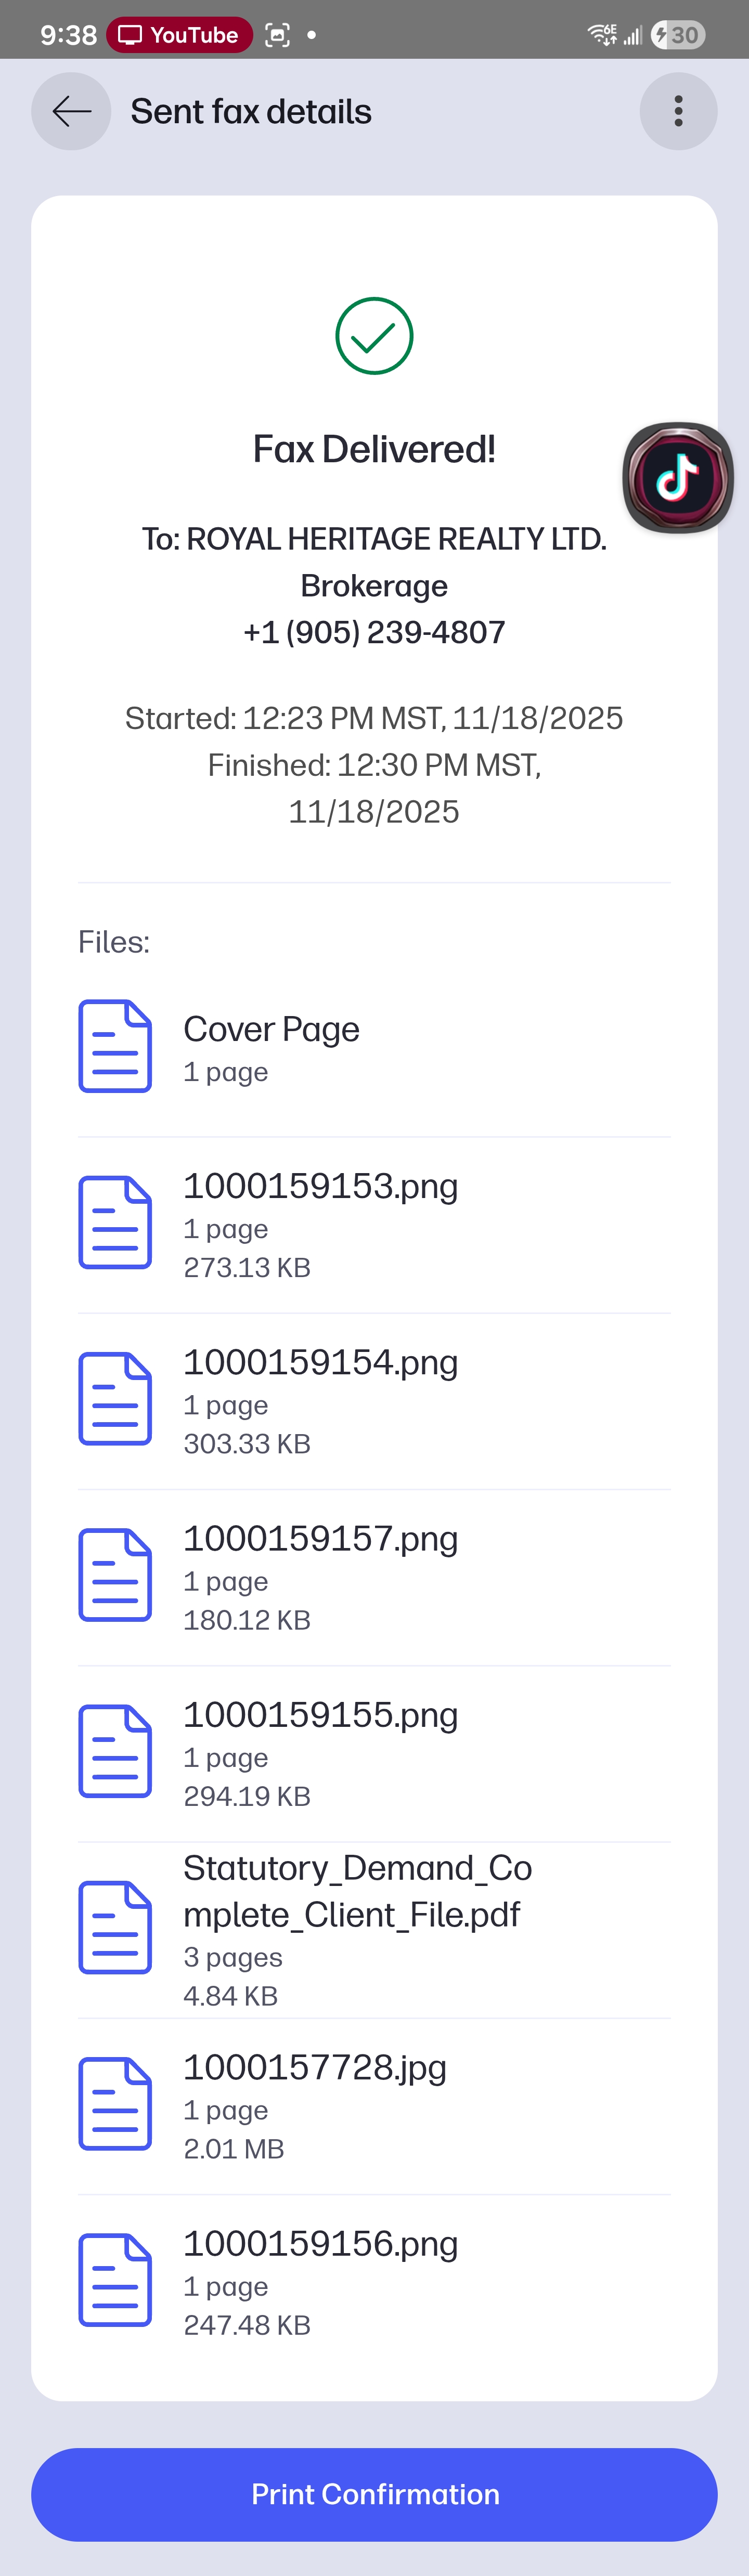Tap the screenshot indicator icon in status bar

click(x=278, y=35)
